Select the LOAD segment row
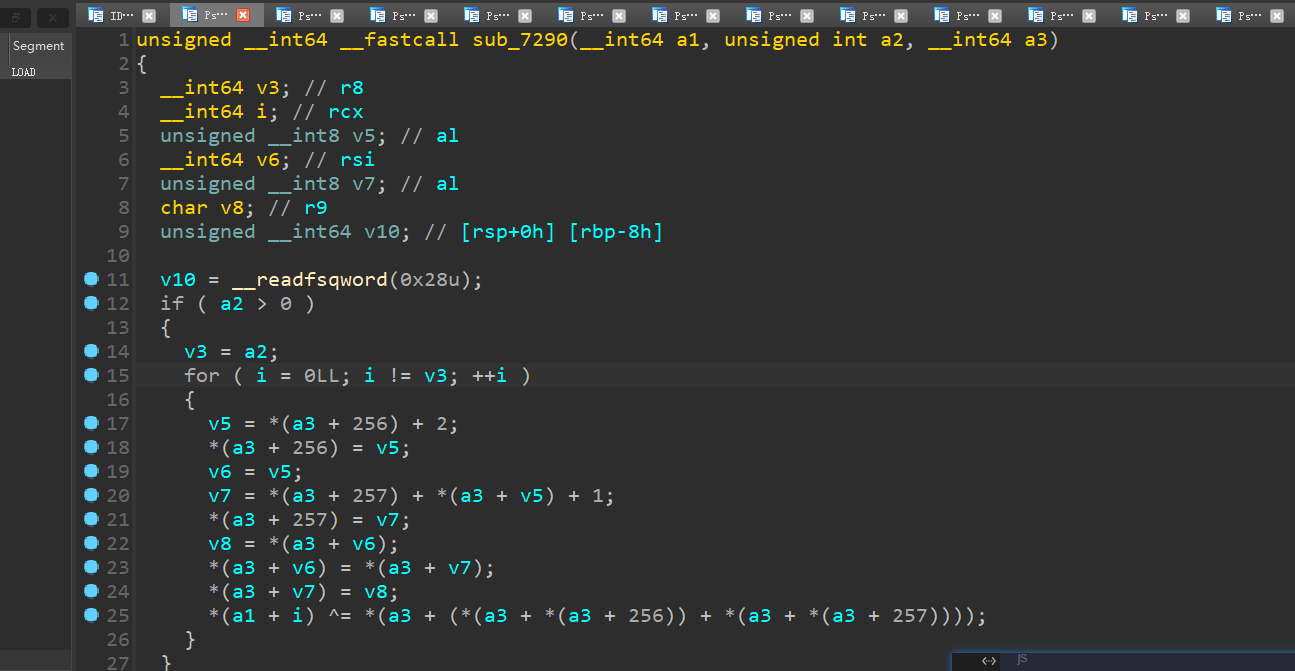The width and height of the screenshot is (1295, 671). coord(36,72)
